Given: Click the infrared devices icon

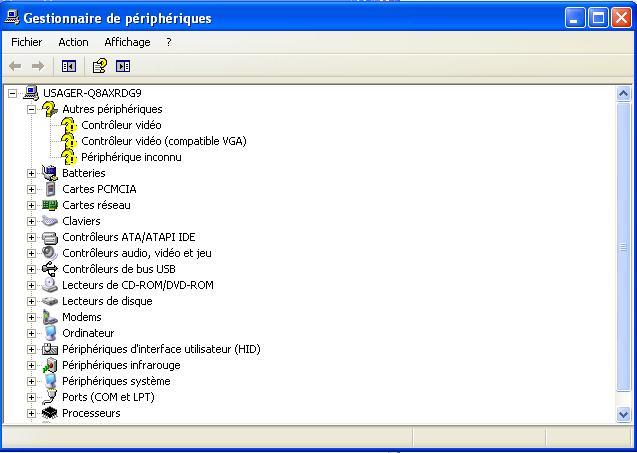Looking at the screenshot, I should (50, 365).
